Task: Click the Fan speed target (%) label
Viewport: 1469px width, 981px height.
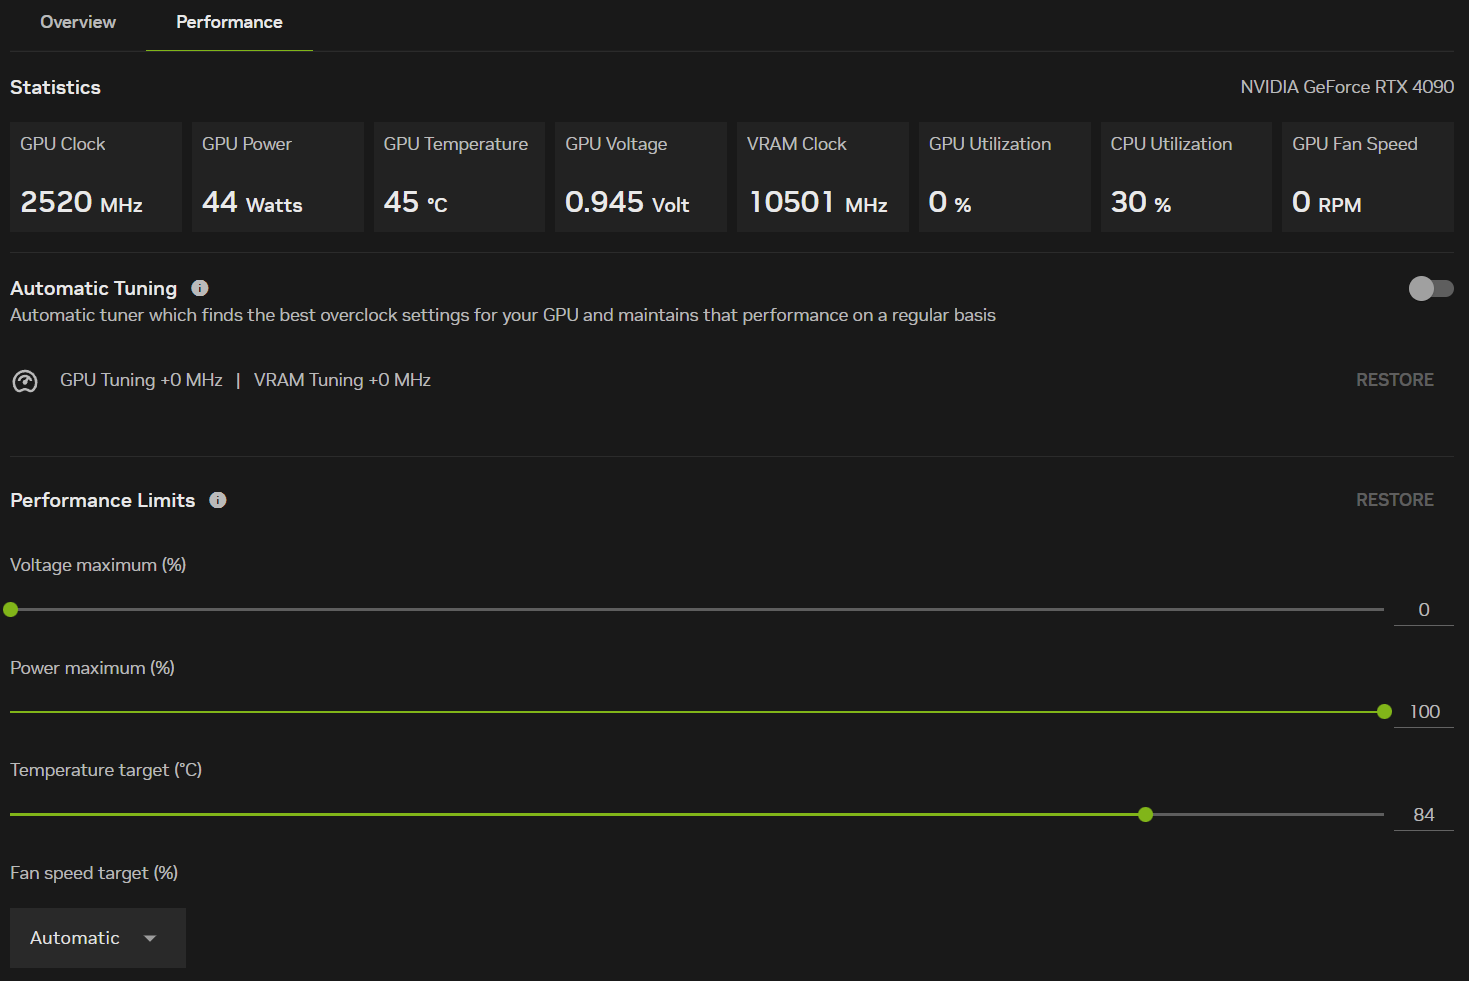Action: (94, 873)
